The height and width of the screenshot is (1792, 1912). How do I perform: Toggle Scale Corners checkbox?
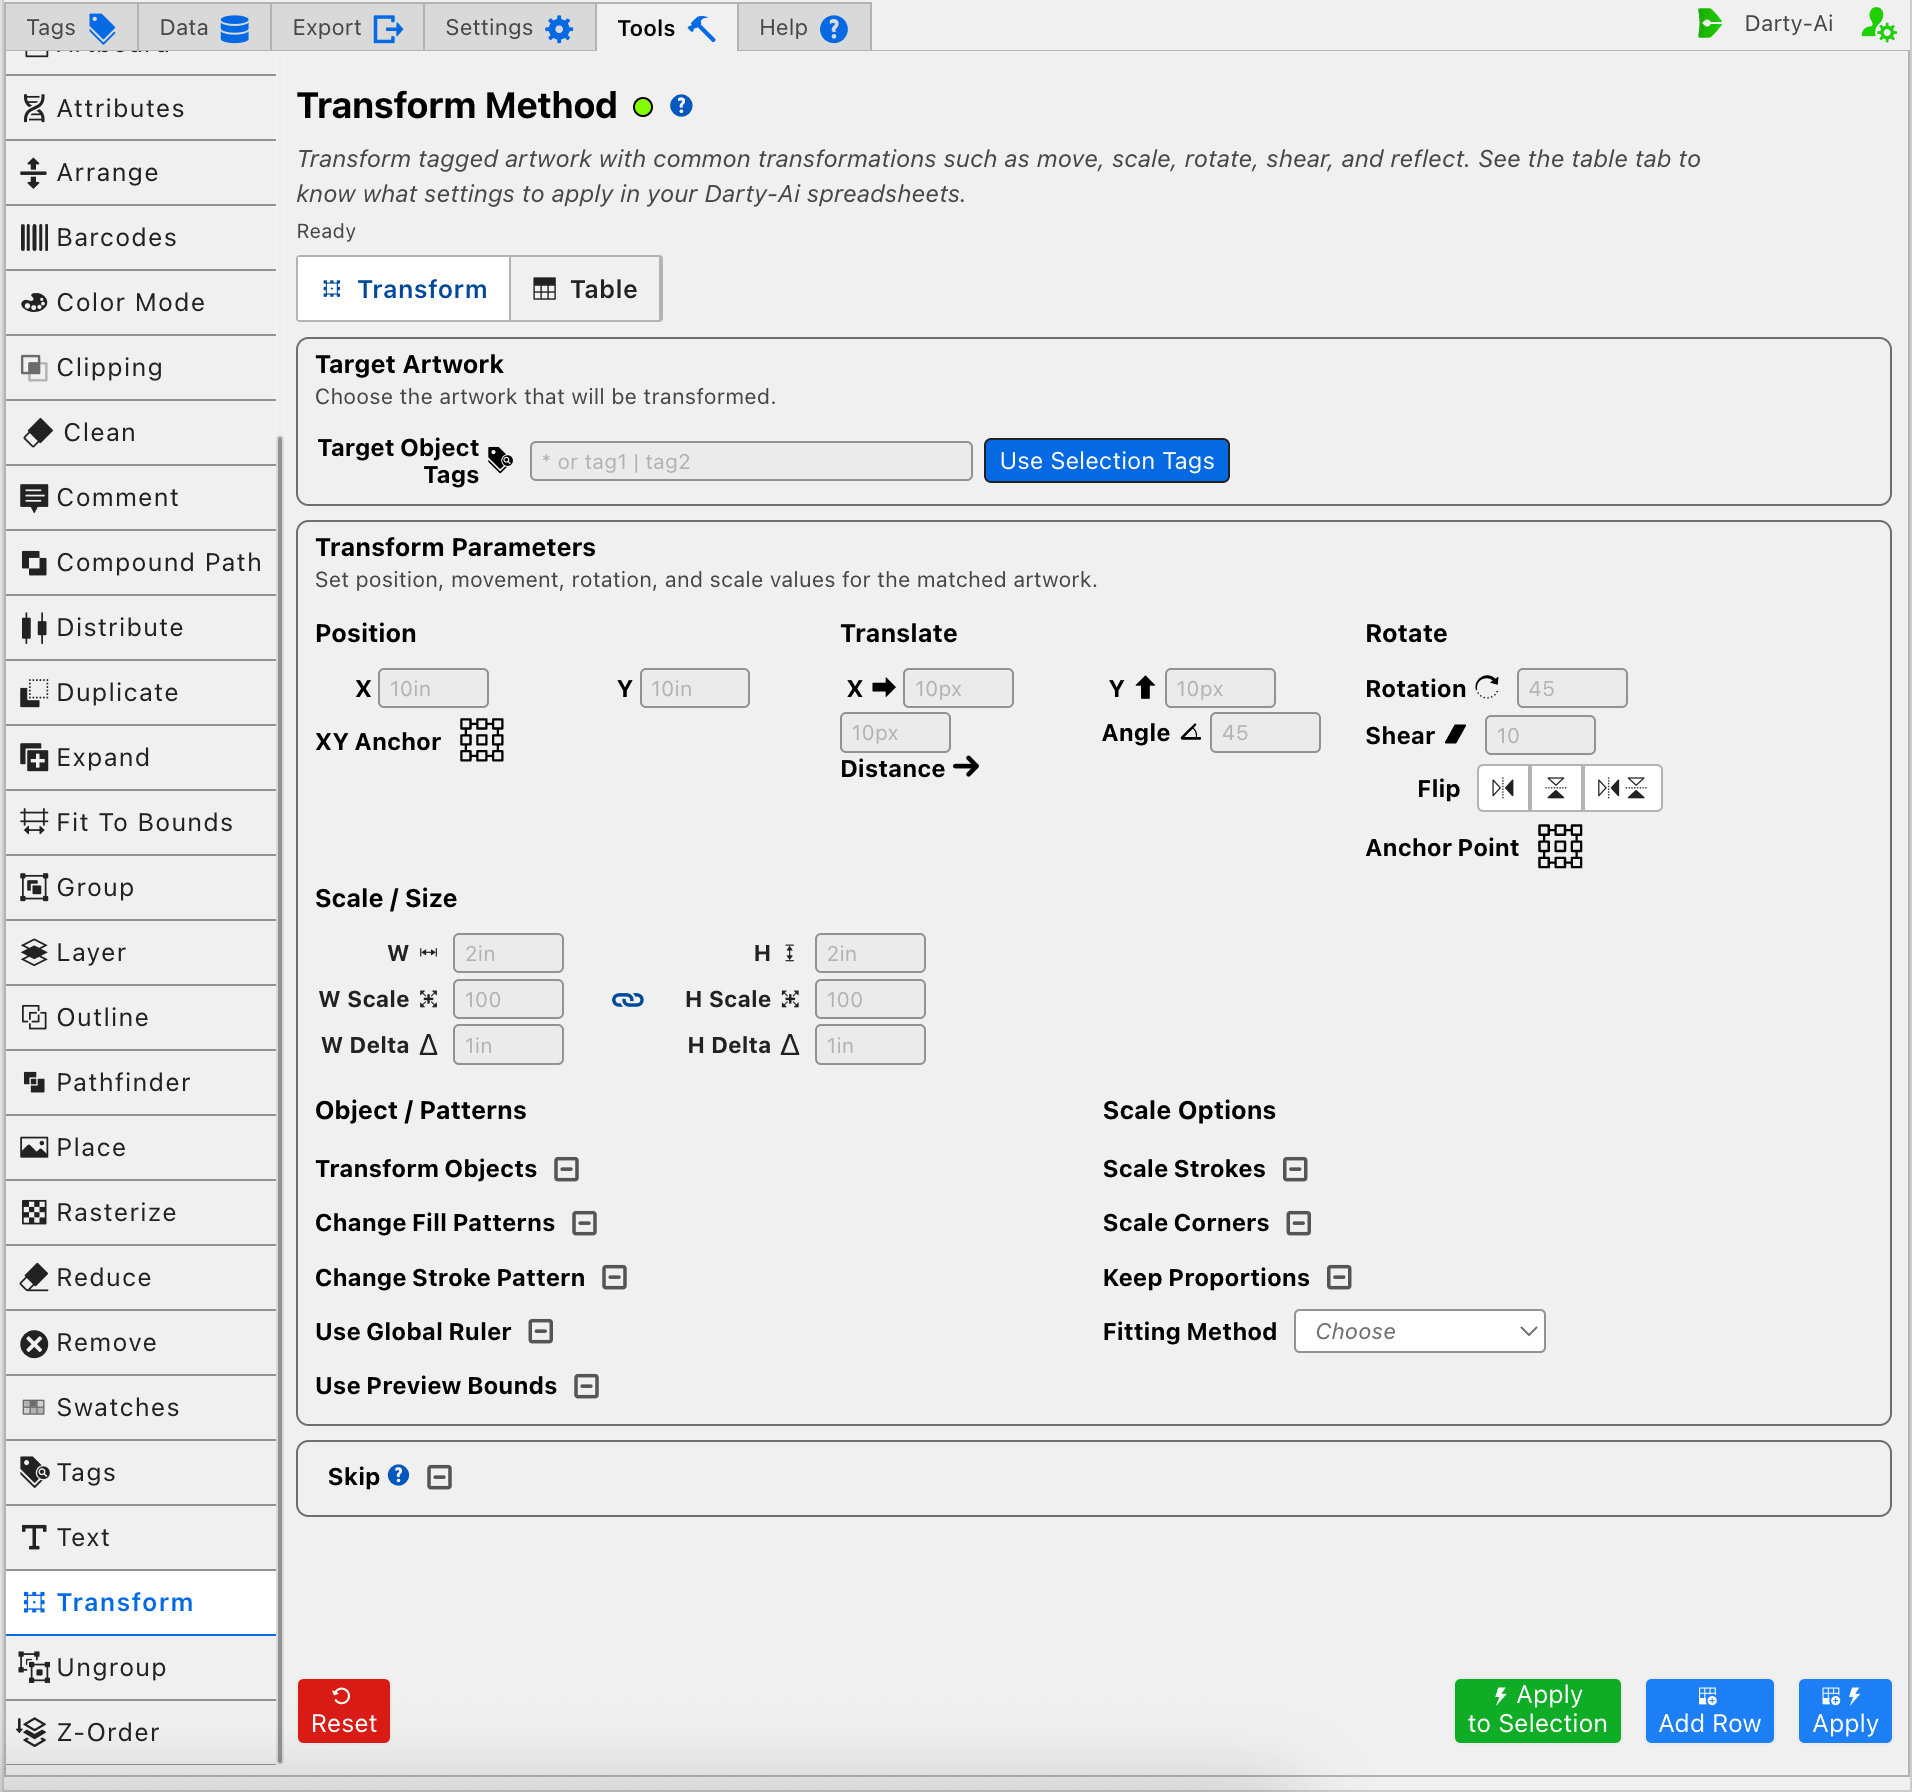(x=1299, y=1223)
